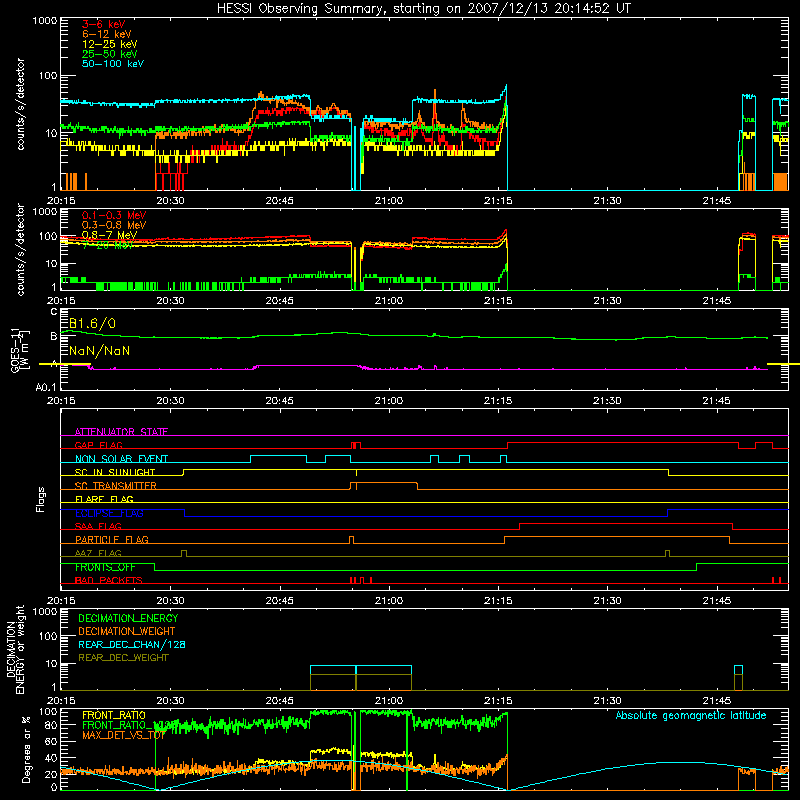Click the FRONT_RATIO yellow legend label
This screenshot has height=800, width=800.
114,715
